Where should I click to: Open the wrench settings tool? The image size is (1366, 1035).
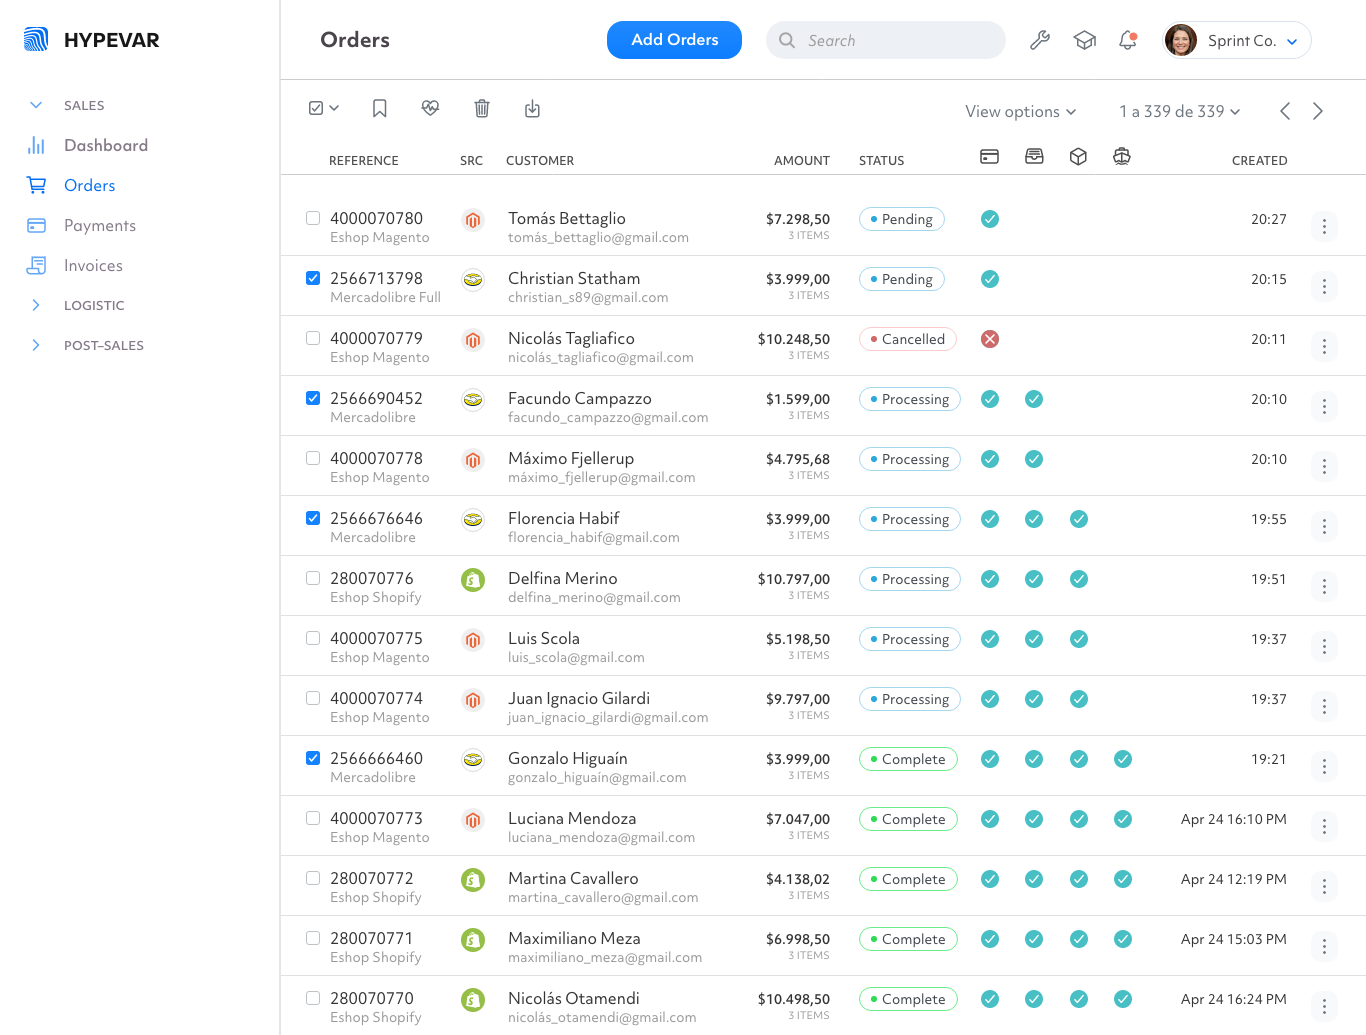(1040, 41)
